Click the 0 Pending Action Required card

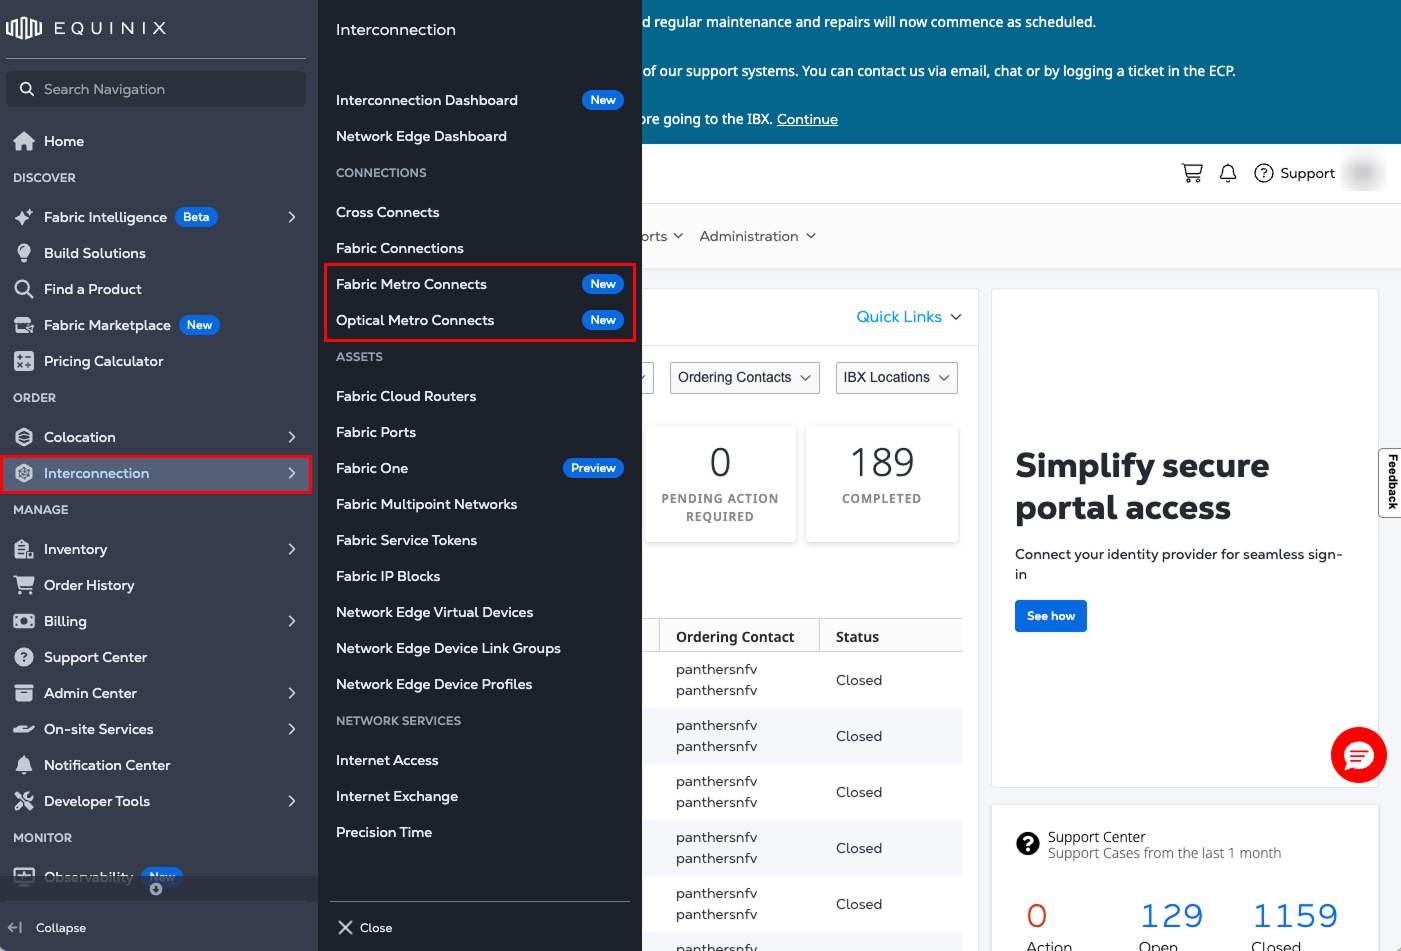click(x=720, y=484)
